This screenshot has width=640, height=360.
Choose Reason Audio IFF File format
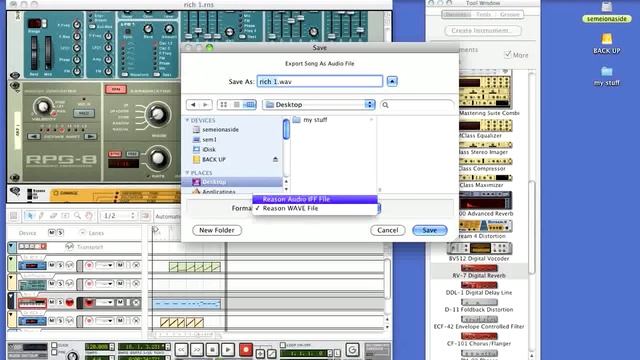pos(315,199)
